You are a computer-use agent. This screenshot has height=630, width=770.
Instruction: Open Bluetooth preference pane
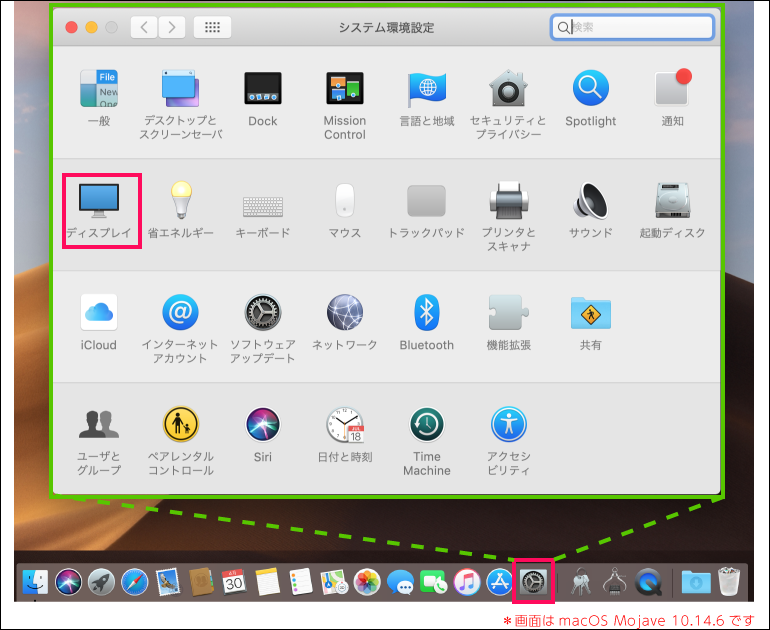(427, 322)
